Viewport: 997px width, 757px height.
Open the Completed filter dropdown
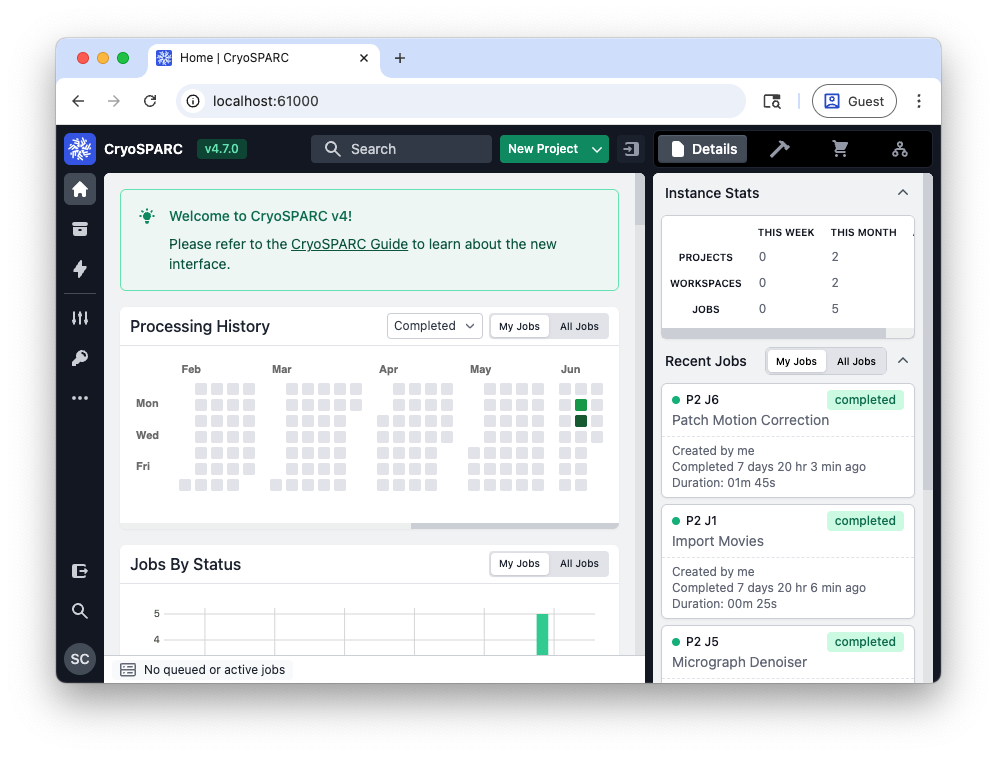tap(434, 326)
